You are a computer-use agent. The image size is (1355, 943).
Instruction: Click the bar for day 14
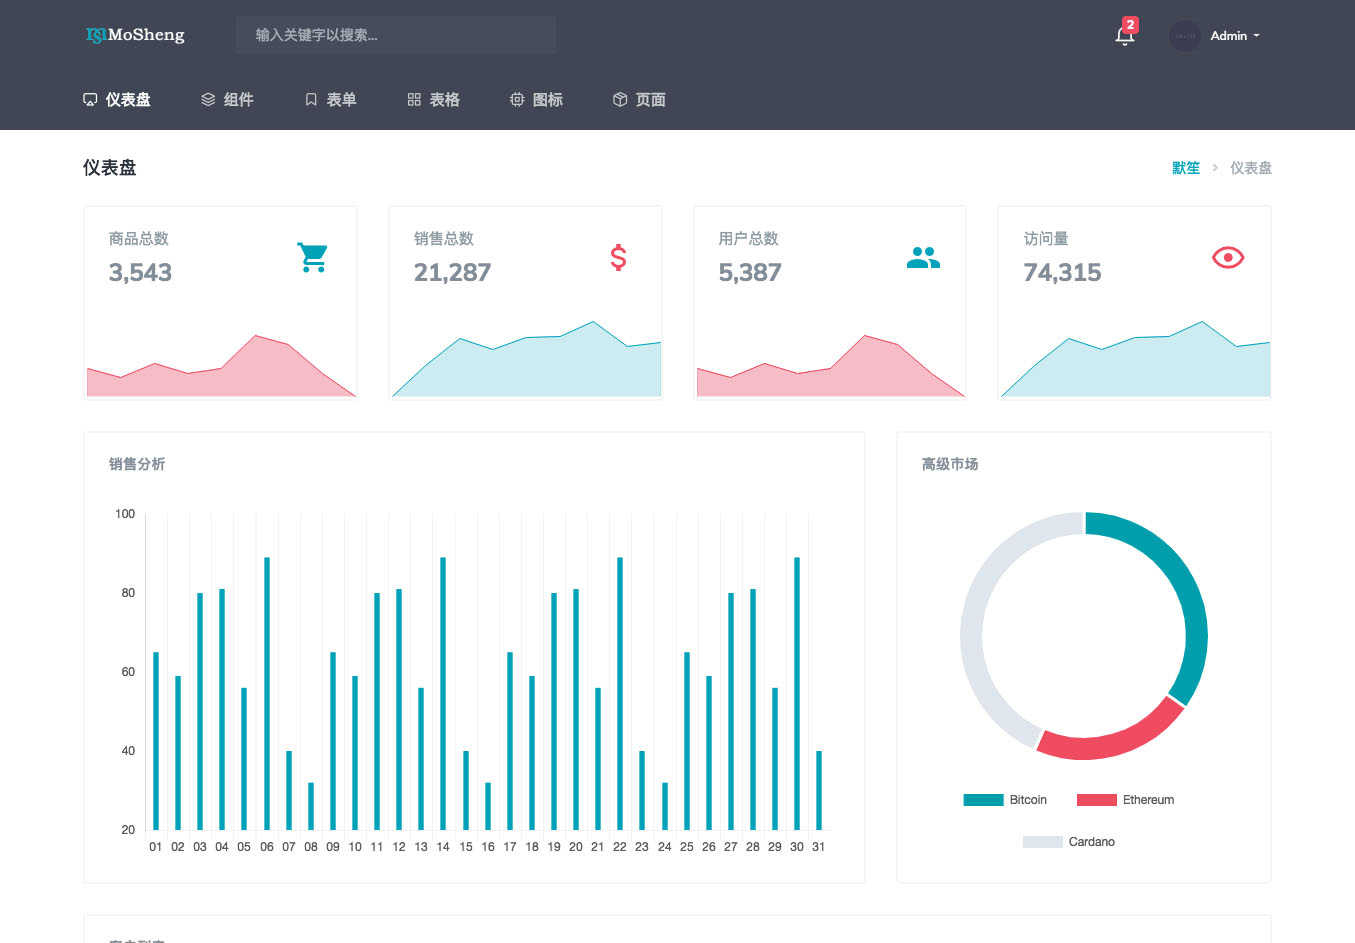pyautogui.click(x=443, y=694)
